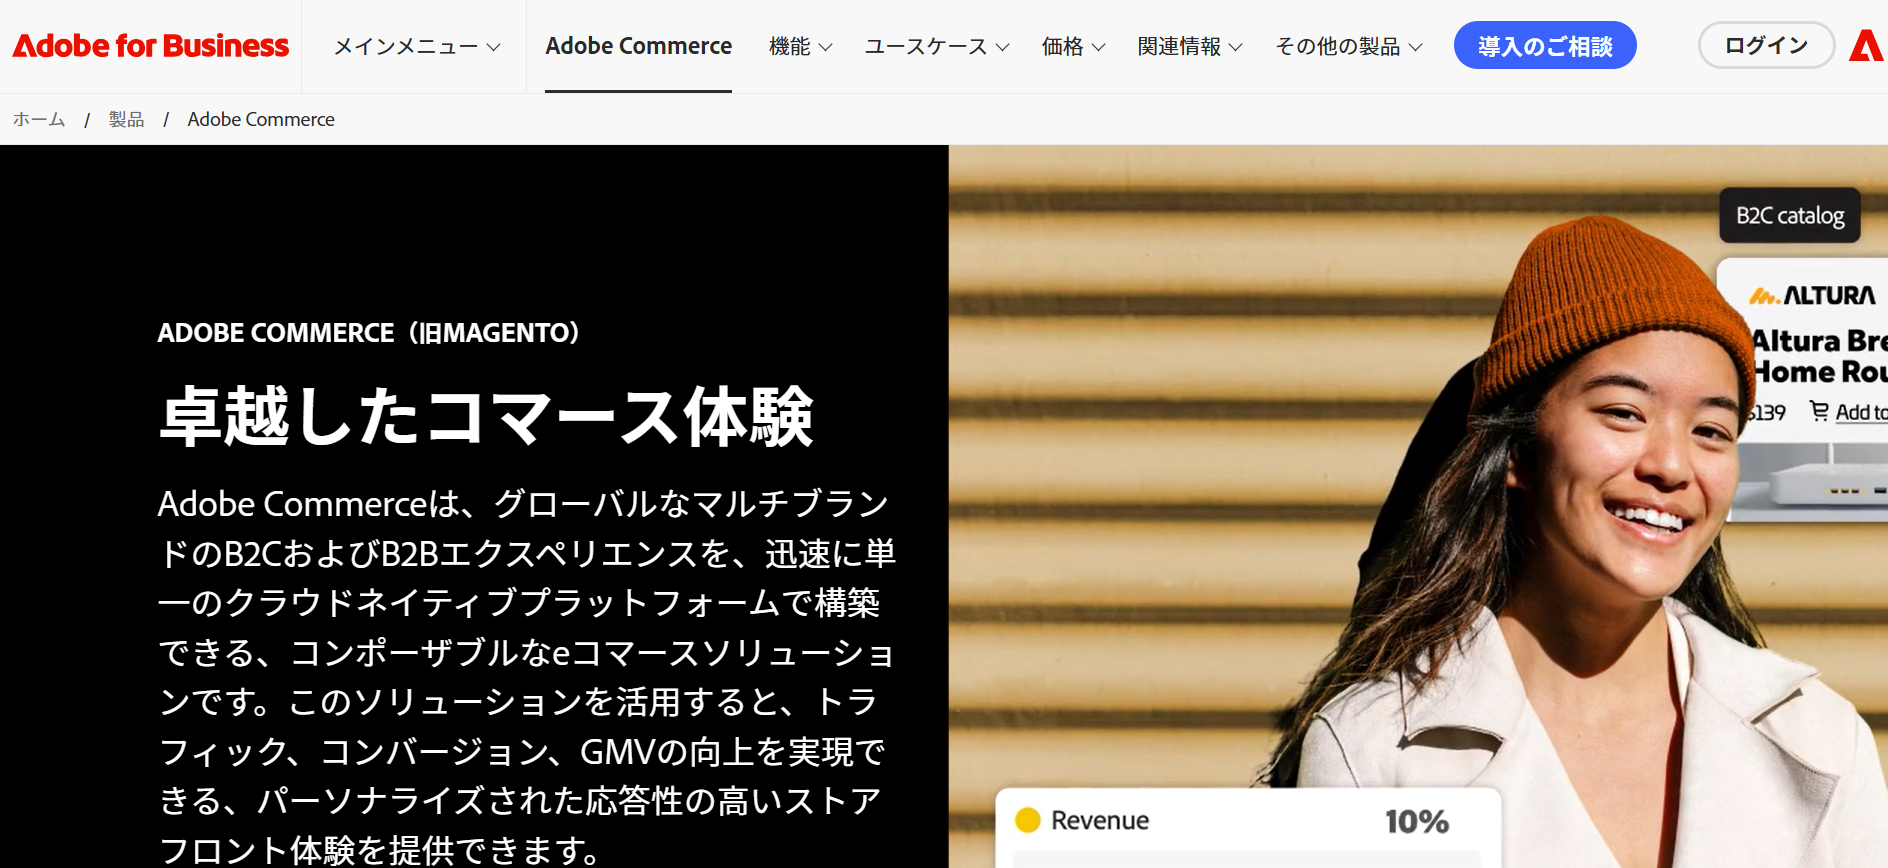Click the yellow Revenue indicator dot
1888x868 pixels.
[x=1028, y=820]
